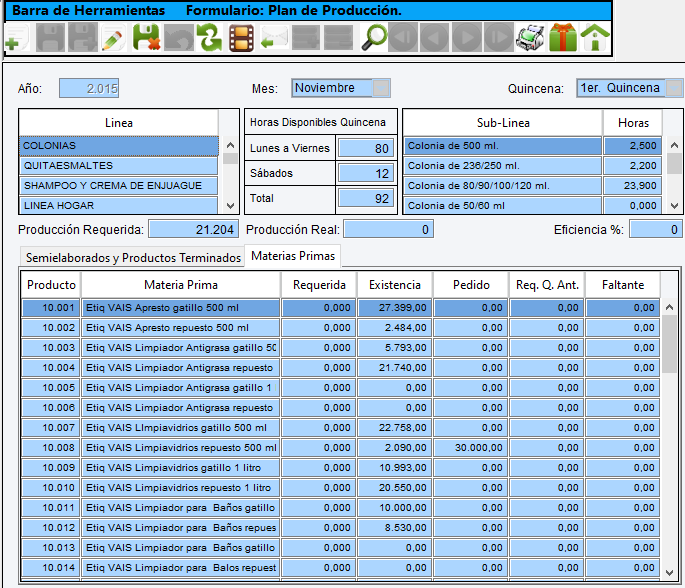The width and height of the screenshot is (685, 588).
Task: Click the pencil edit icon
Action: coord(114,38)
